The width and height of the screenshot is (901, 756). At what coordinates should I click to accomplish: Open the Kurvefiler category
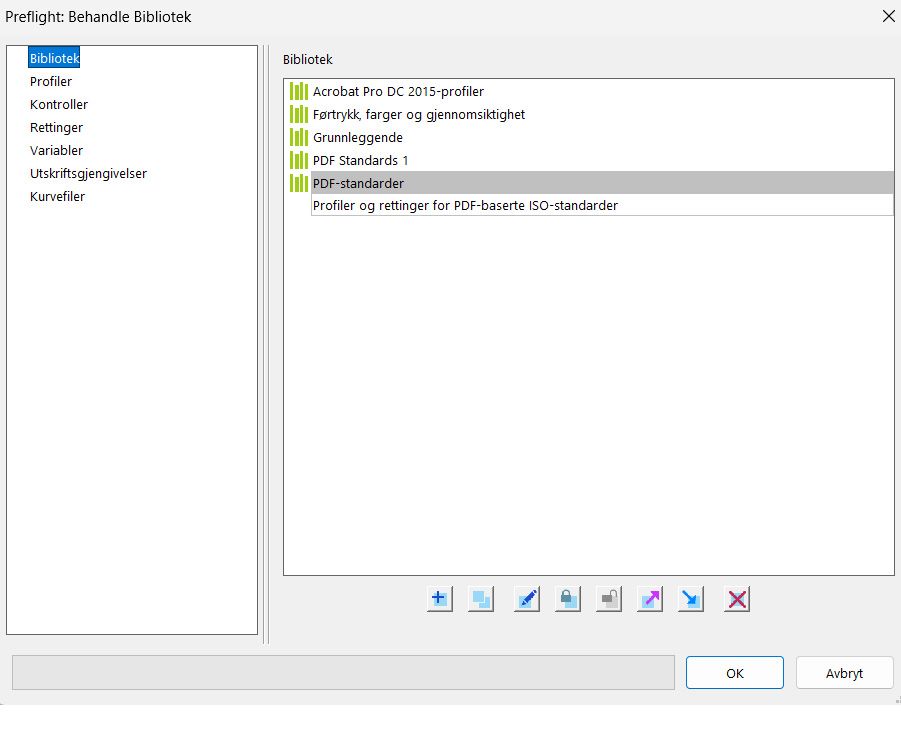click(57, 196)
